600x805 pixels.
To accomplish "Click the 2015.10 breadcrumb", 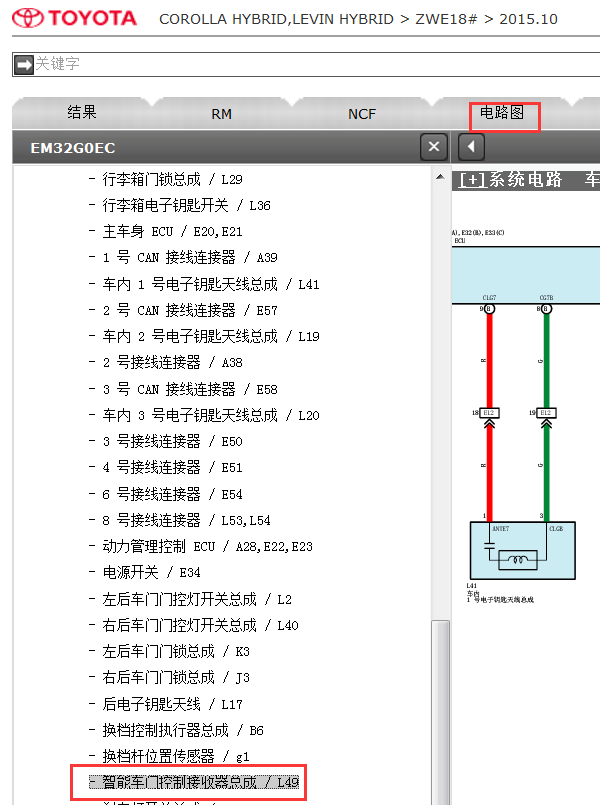I will pyautogui.click(x=528, y=19).
